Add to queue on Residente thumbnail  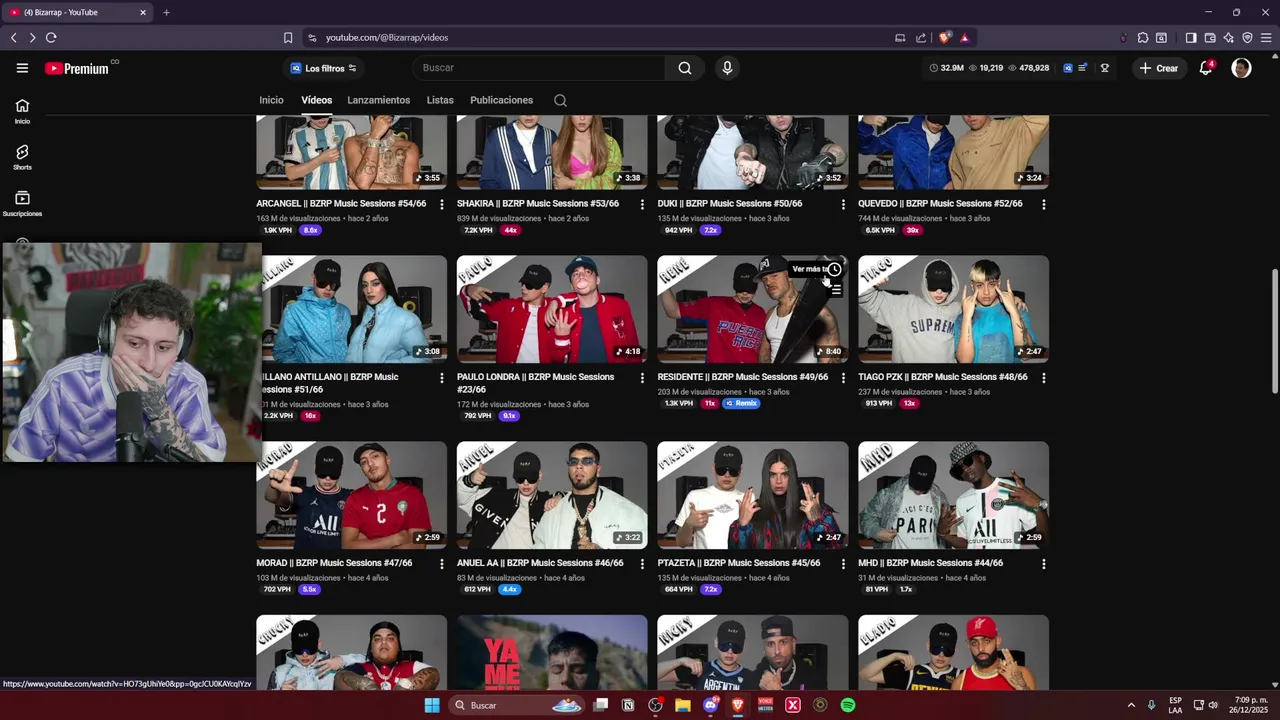[x=835, y=290]
